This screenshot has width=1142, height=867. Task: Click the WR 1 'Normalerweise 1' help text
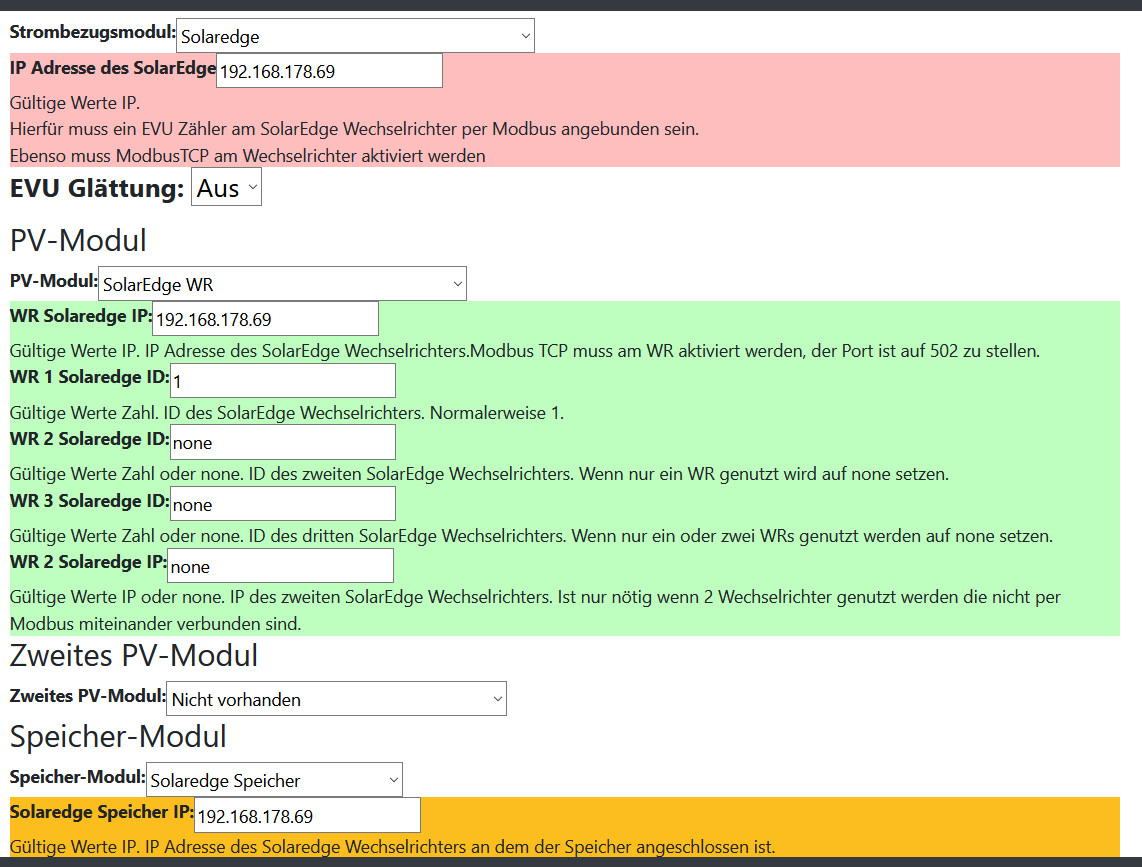click(x=286, y=412)
